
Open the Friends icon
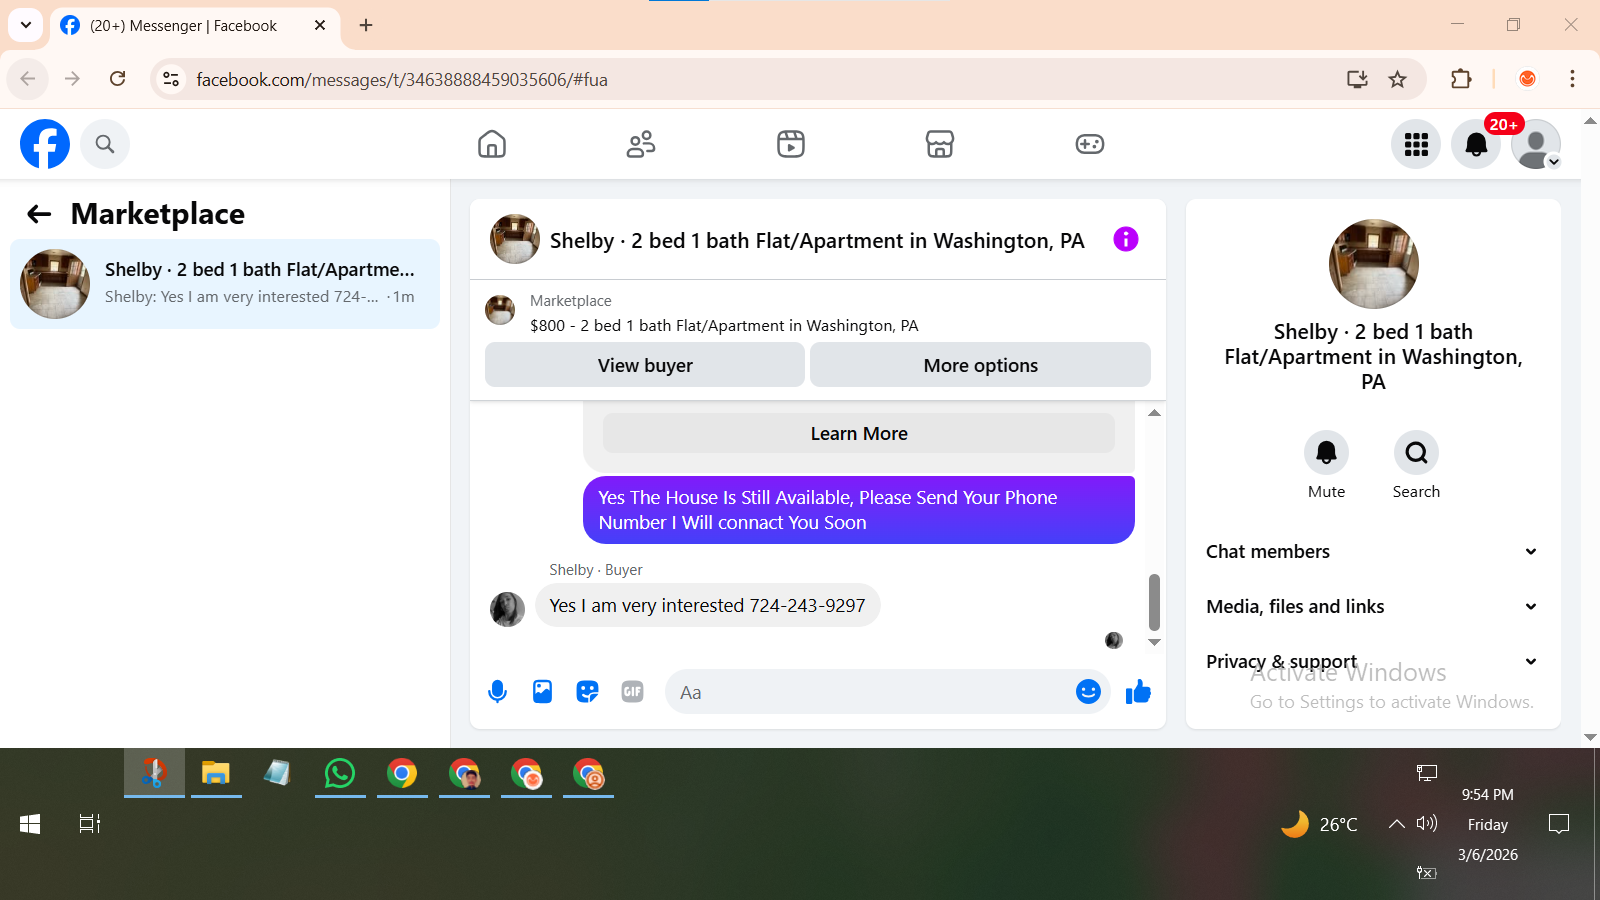coord(641,144)
